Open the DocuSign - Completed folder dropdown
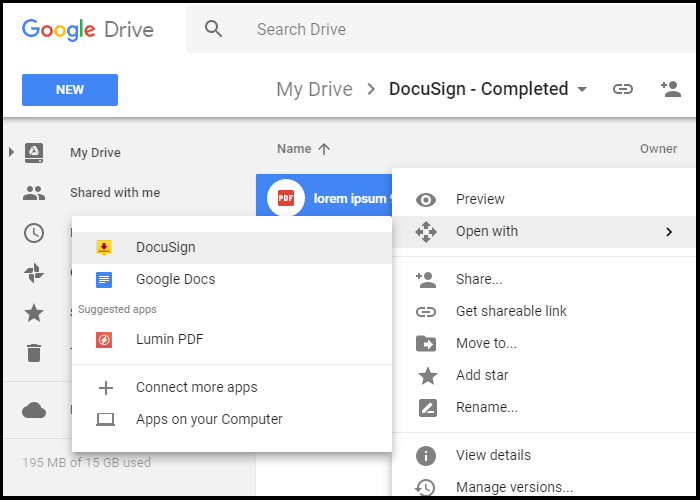 (x=582, y=90)
